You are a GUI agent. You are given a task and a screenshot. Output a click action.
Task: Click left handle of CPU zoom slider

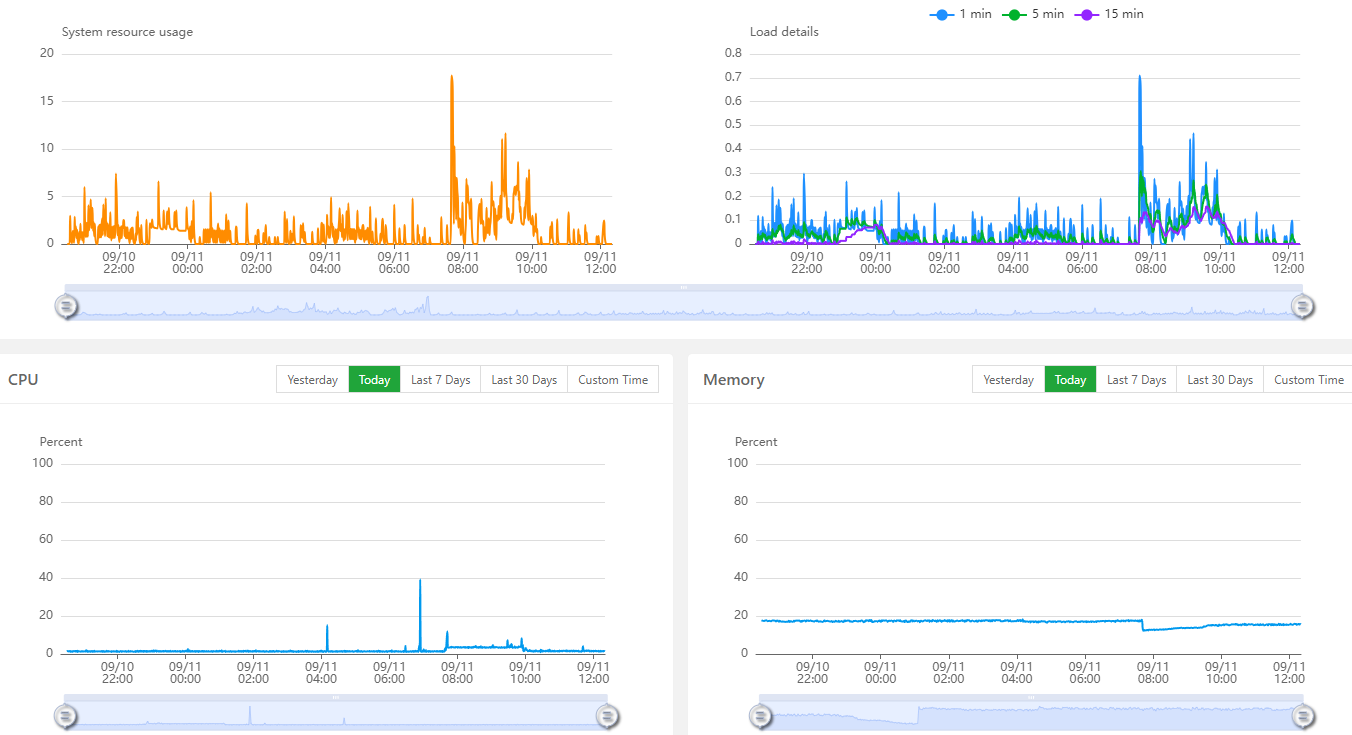tap(66, 715)
